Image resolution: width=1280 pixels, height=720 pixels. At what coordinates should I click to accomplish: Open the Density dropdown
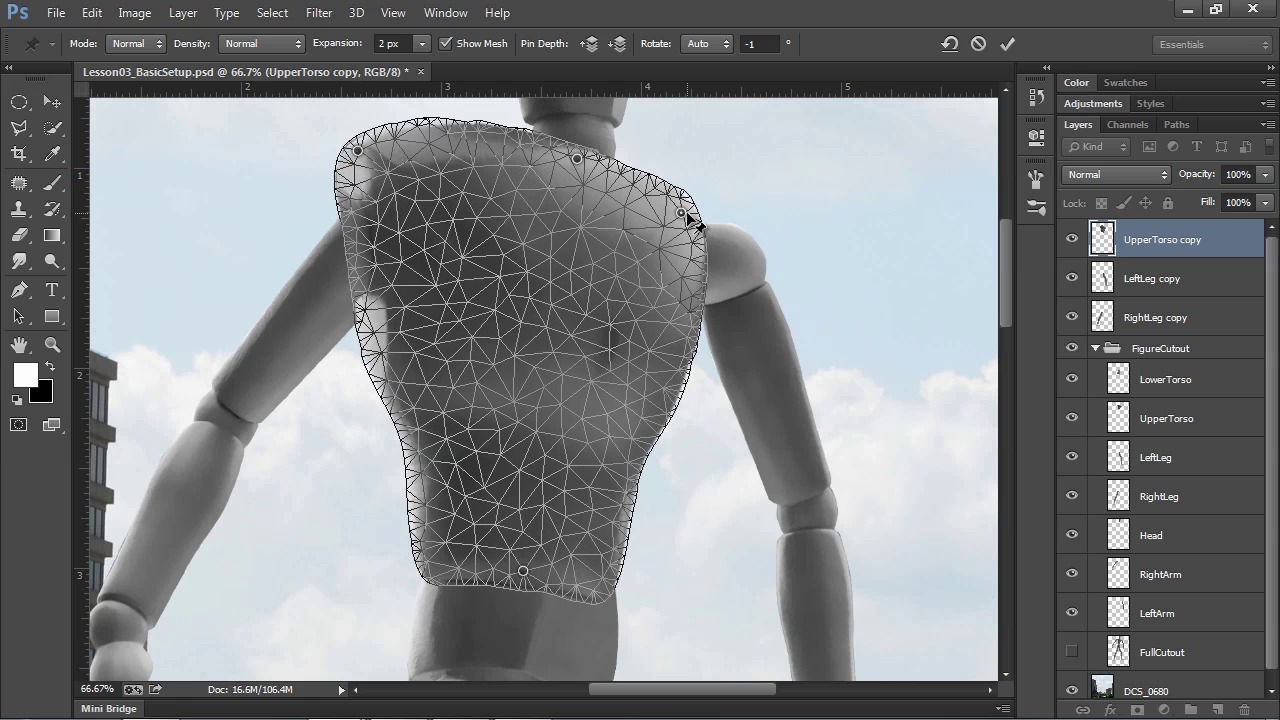(x=262, y=44)
